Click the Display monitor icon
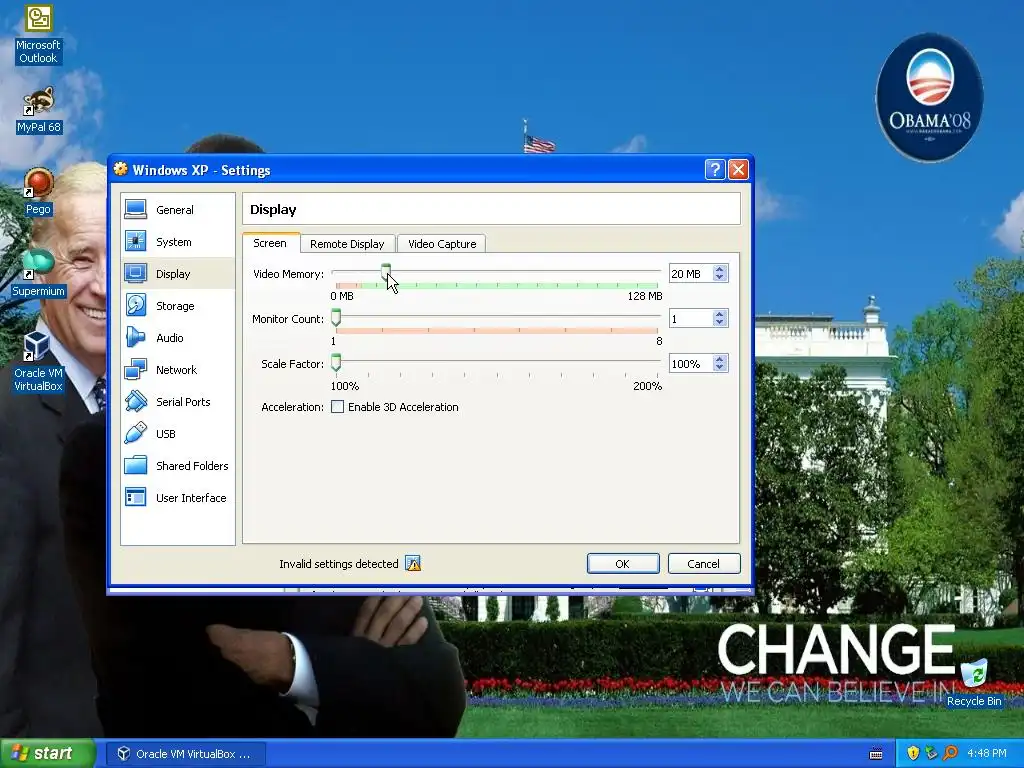The height and width of the screenshot is (768, 1024). [x=135, y=273]
